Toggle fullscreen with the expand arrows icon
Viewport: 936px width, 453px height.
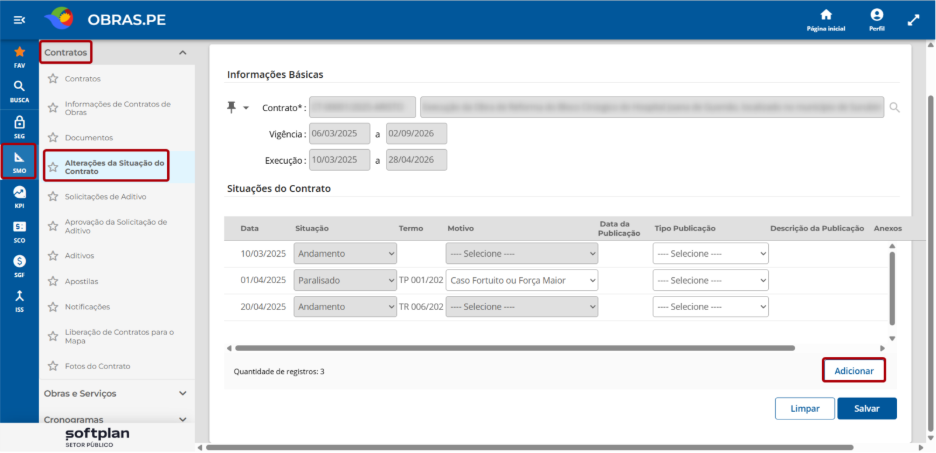[x=913, y=20]
